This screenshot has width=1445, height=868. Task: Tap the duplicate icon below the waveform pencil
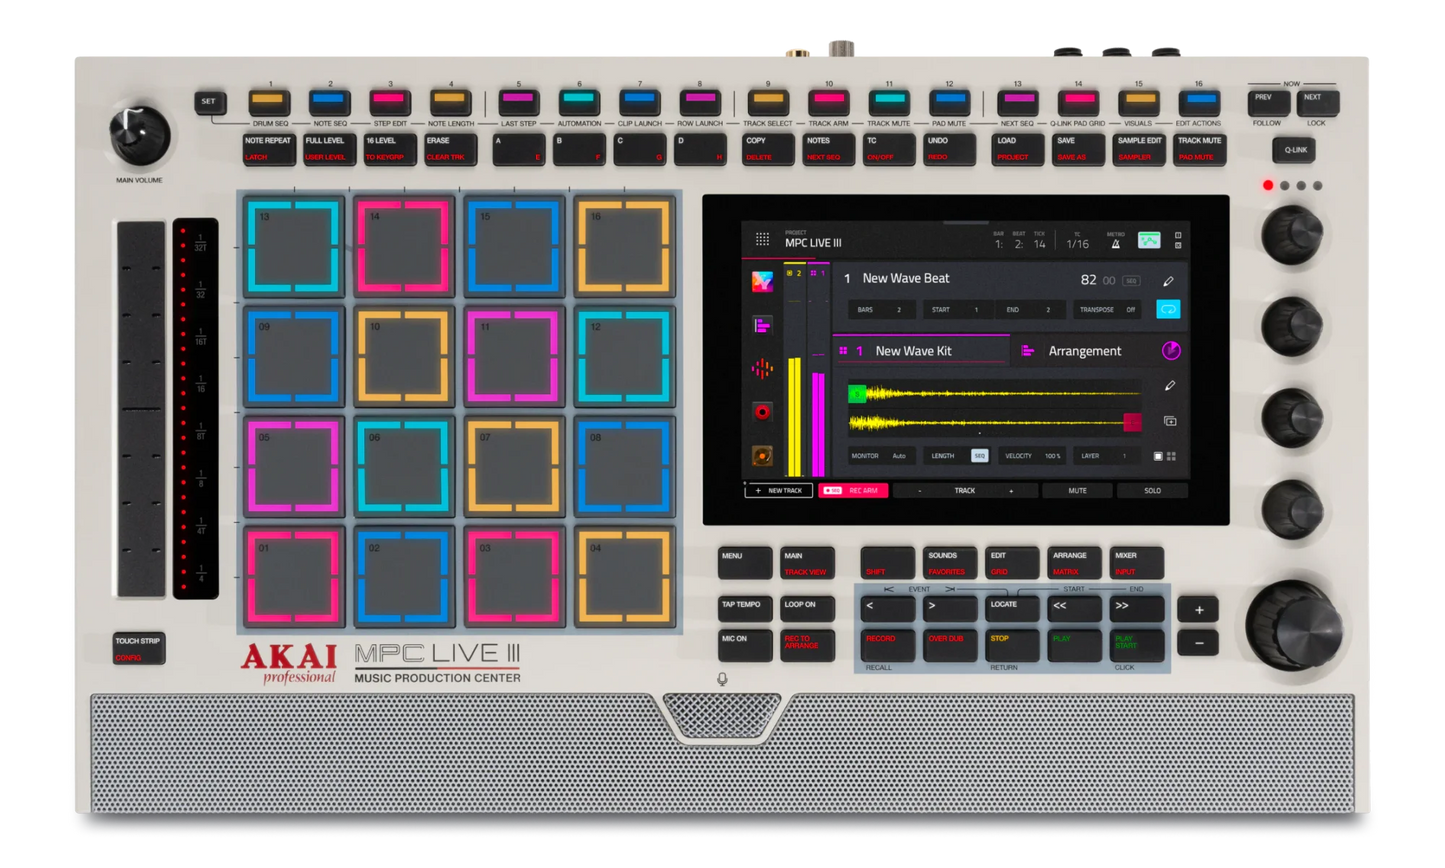1169,421
